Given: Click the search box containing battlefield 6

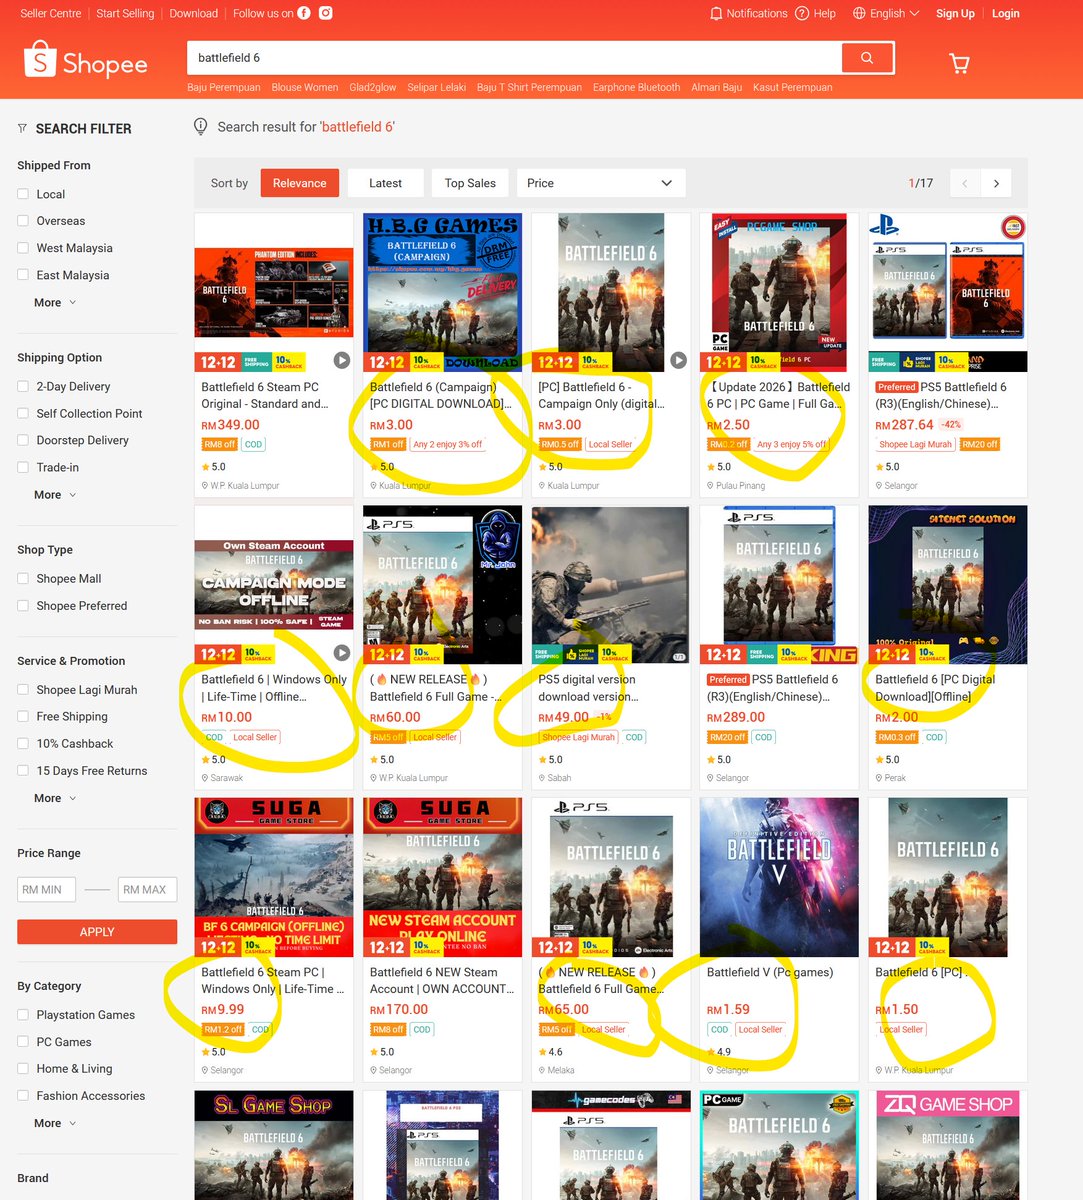Looking at the screenshot, I should click(514, 58).
